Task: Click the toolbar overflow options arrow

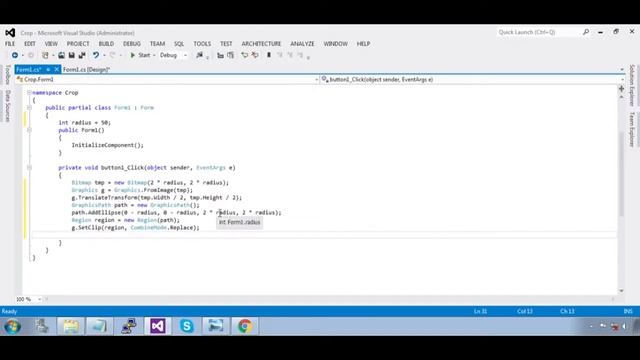Action: (x=308, y=58)
